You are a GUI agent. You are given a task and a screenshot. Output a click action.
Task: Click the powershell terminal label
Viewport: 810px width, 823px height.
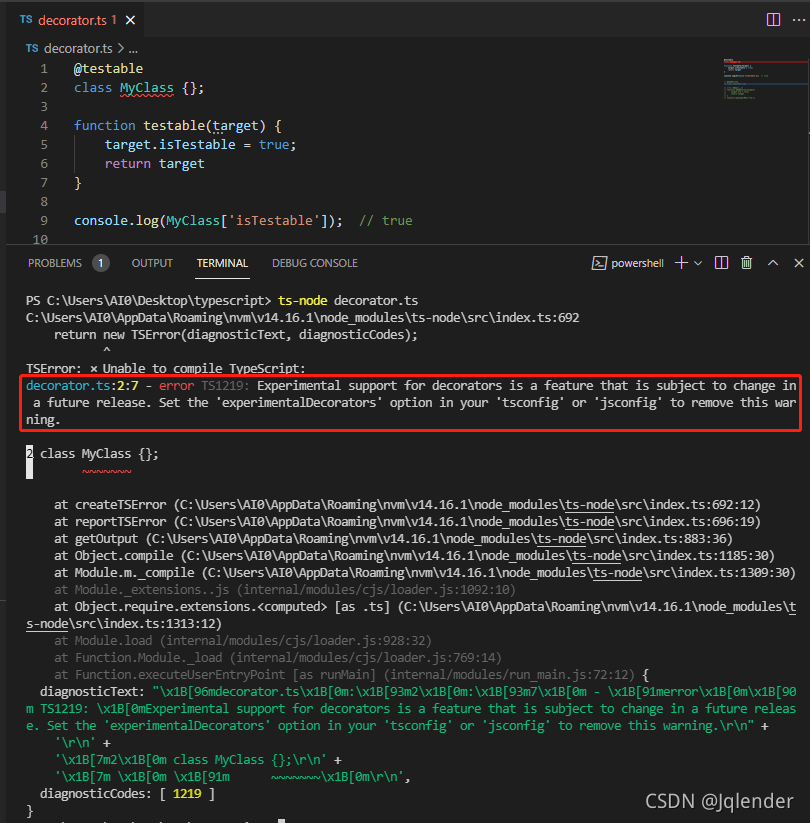coord(637,263)
